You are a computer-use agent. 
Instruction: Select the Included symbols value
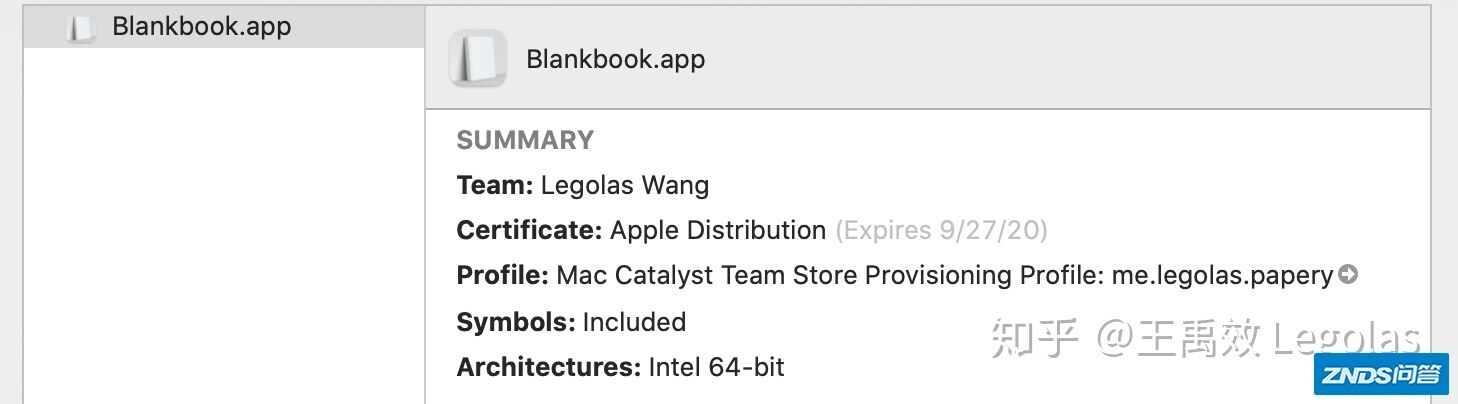tap(634, 322)
